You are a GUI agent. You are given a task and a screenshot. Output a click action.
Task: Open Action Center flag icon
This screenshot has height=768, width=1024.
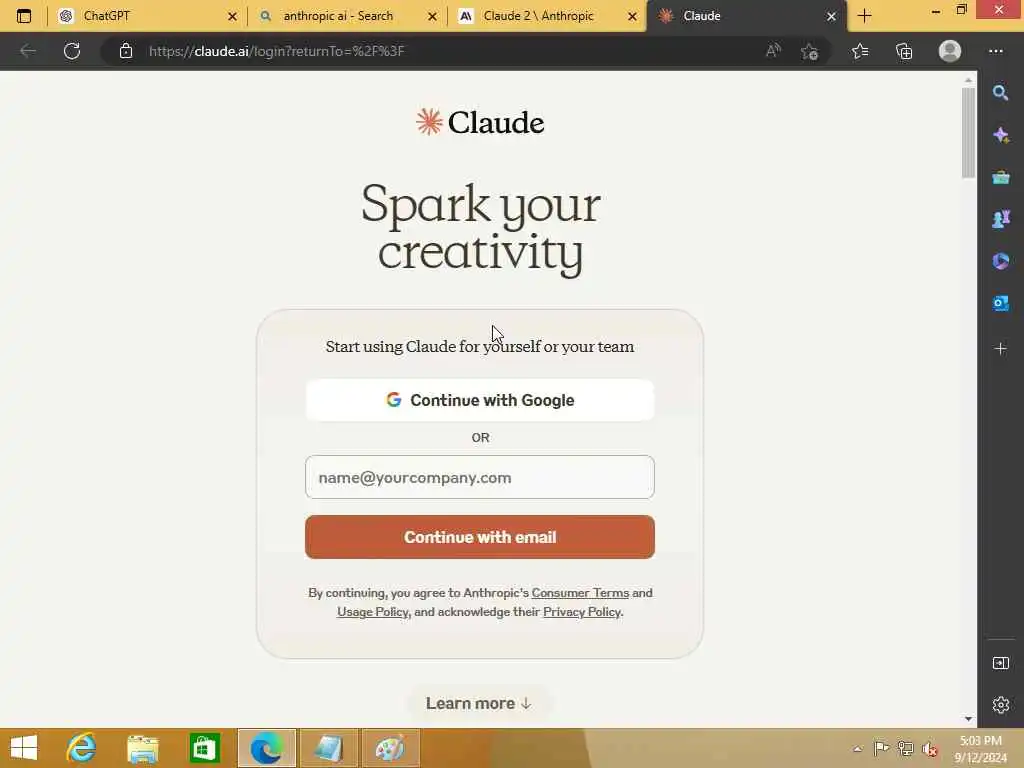point(881,749)
